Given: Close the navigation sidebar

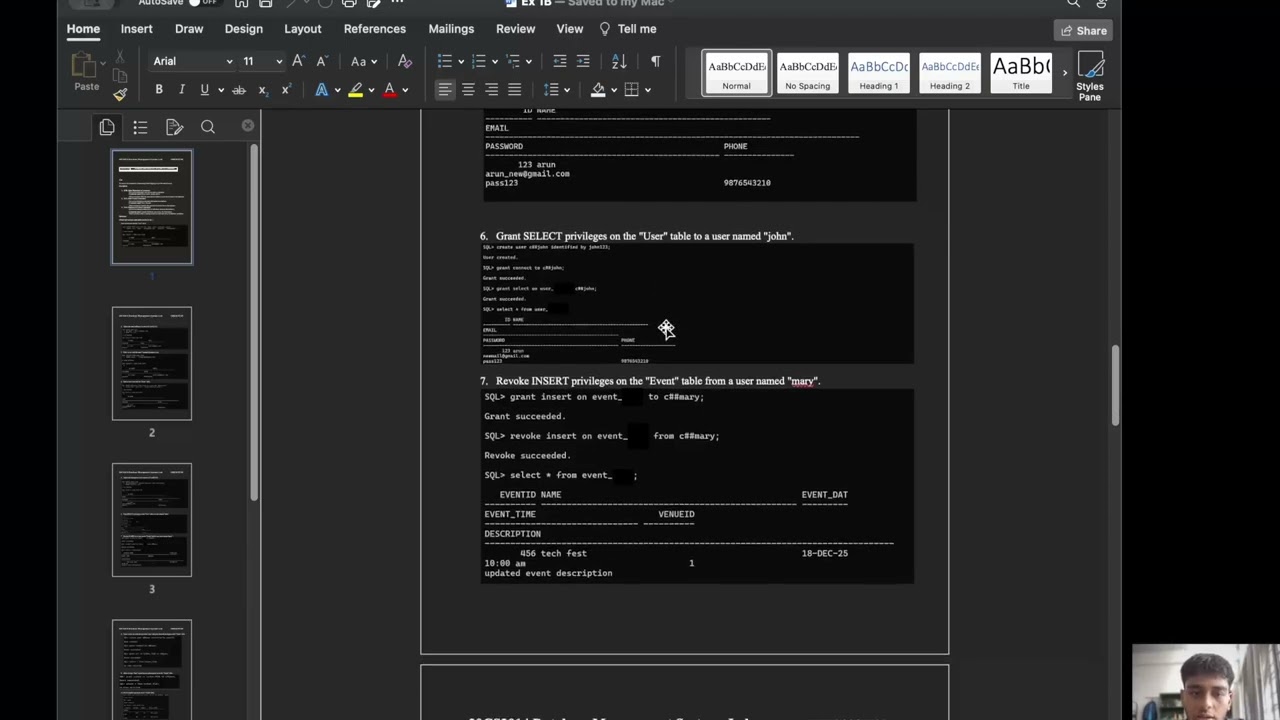Looking at the screenshot, I should click(248, 126).
